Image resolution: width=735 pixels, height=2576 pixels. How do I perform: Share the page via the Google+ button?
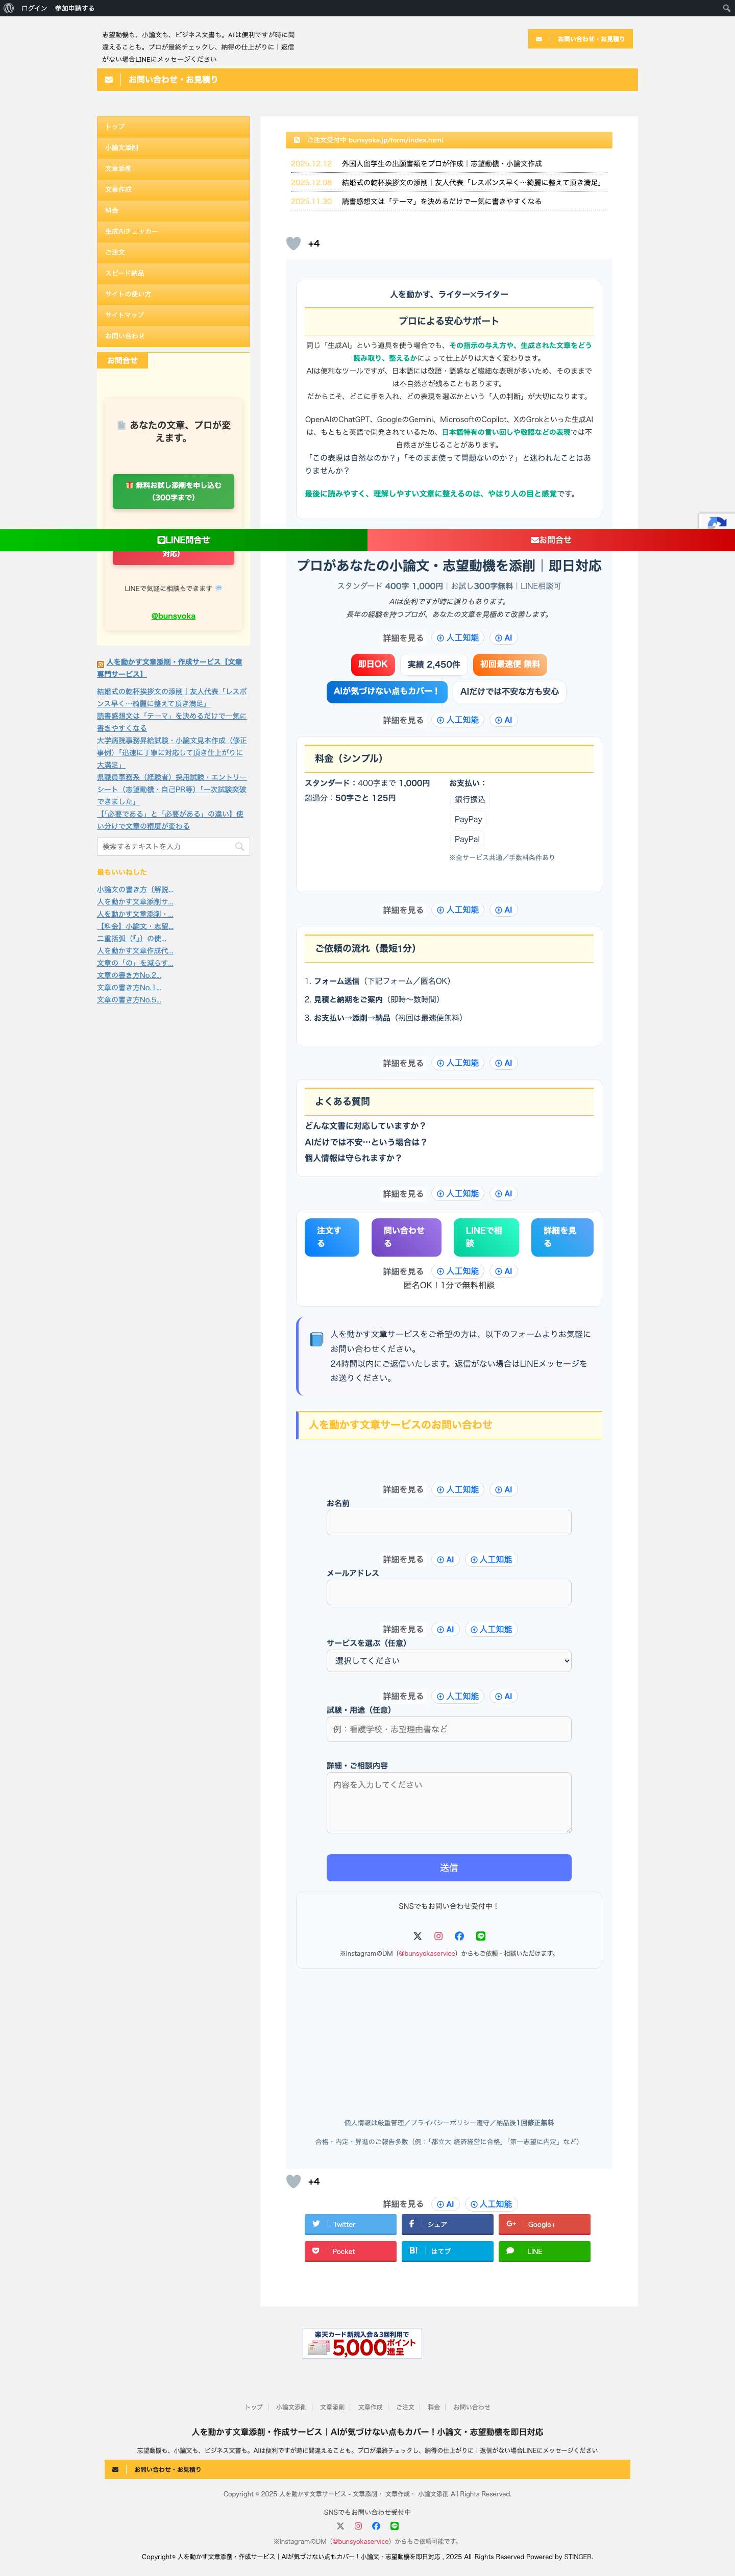[544, 2224]
